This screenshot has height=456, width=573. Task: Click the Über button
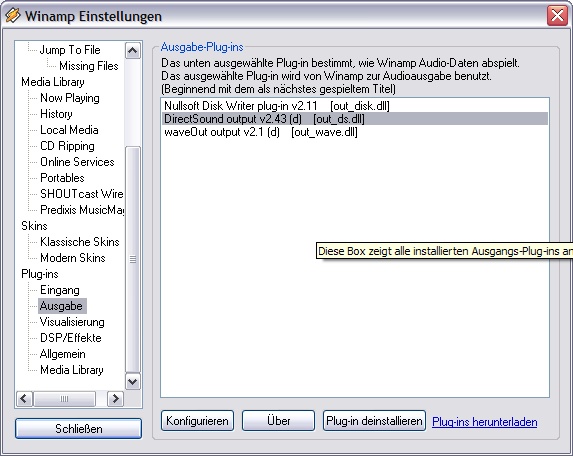click(x=278, y=421)
